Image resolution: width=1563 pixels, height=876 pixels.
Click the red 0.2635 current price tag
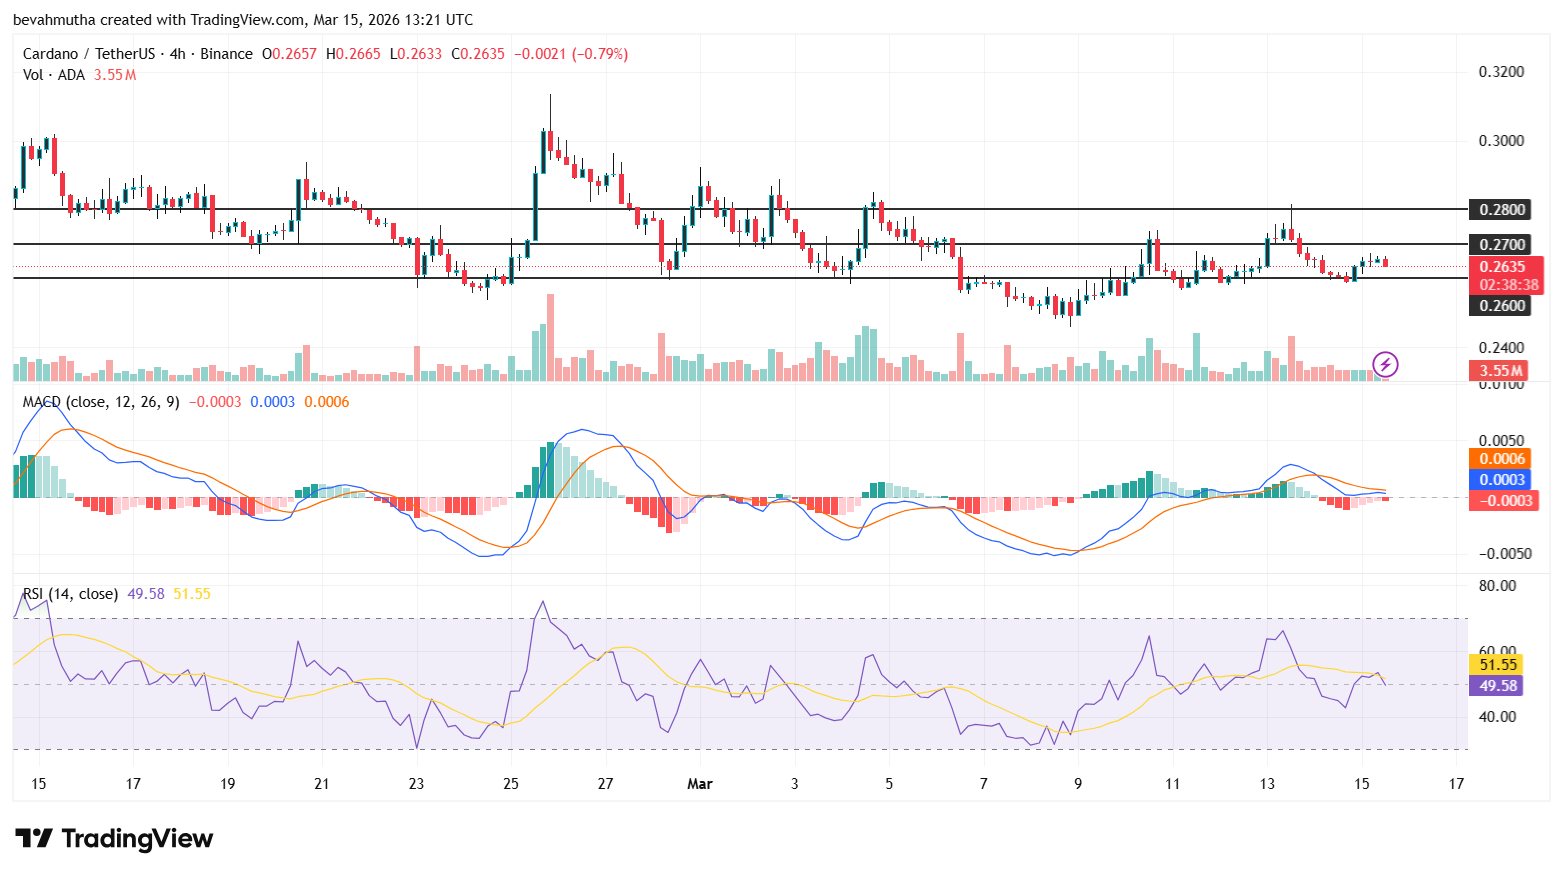(x=1504, y=267)
